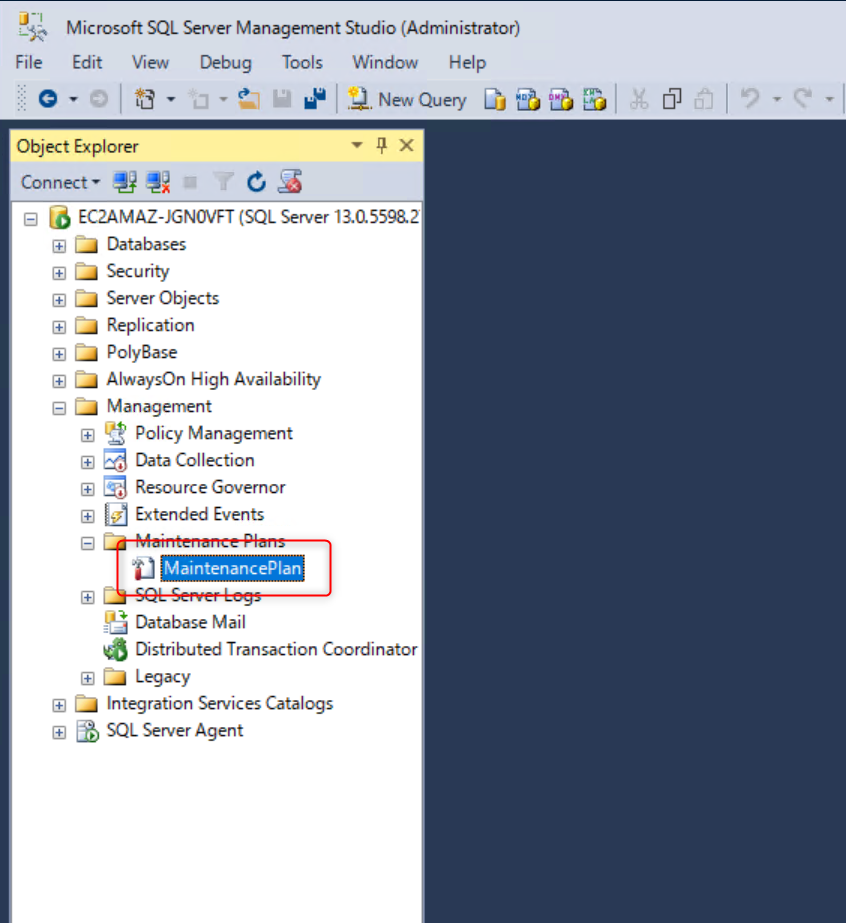Open the Connect dropdown in Object Explorer
The width and height of the screenshot is (846, 923).
pyautogui.click(x=60, y=182)
